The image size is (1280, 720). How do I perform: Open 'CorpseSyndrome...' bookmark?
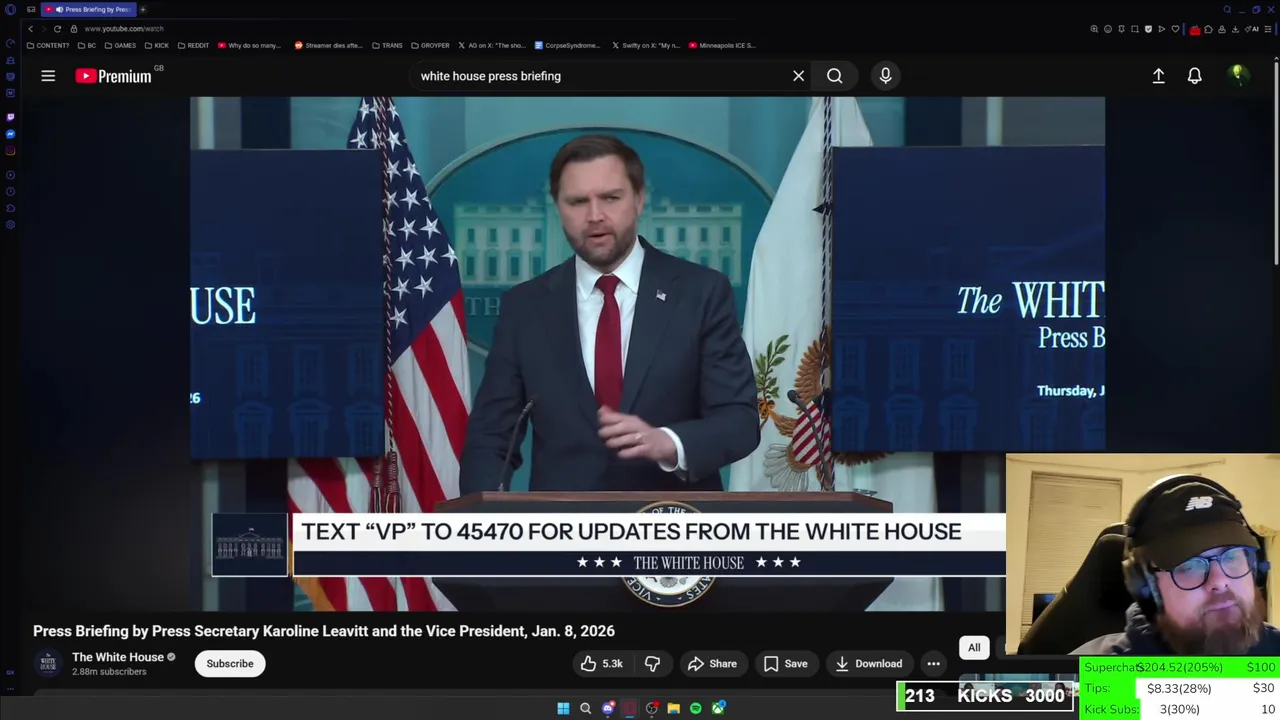point(568,45)
